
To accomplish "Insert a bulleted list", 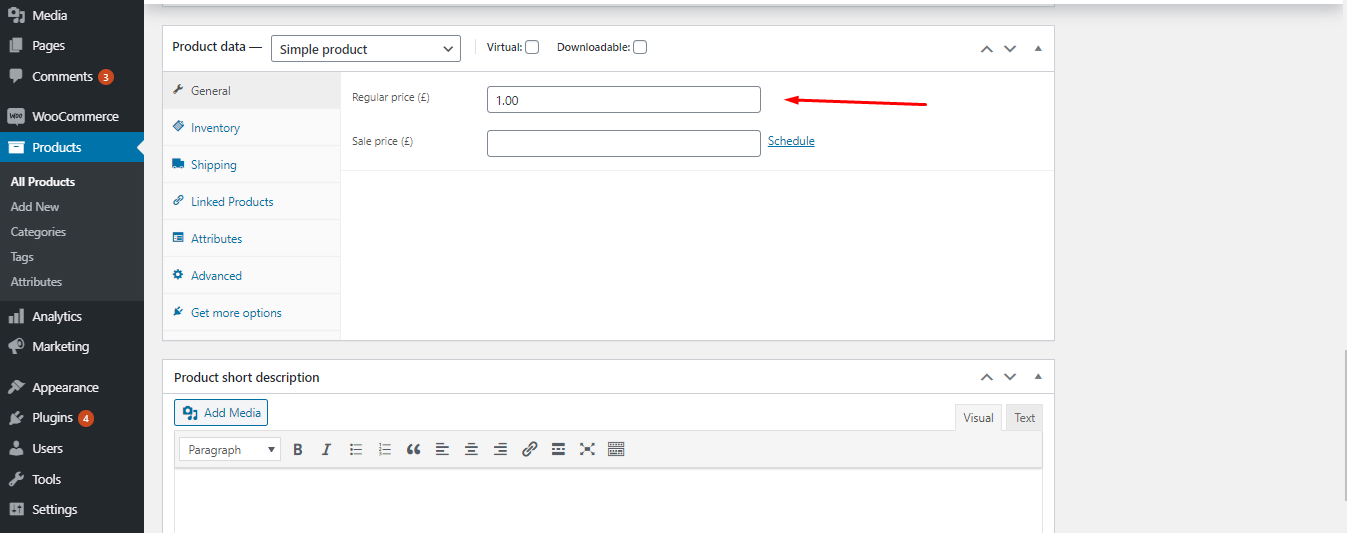I will (355, 450).
